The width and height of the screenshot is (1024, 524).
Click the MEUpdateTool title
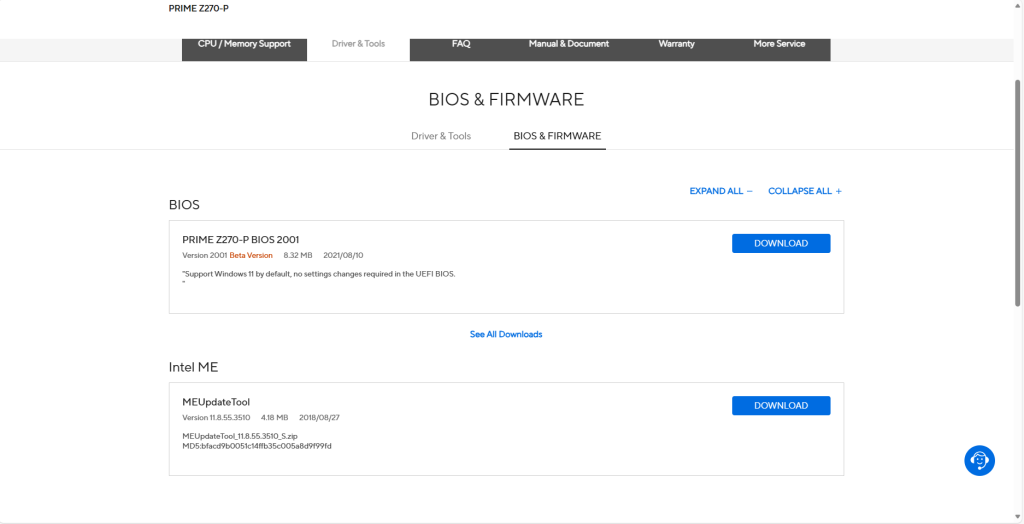click(x=216, y=402)
